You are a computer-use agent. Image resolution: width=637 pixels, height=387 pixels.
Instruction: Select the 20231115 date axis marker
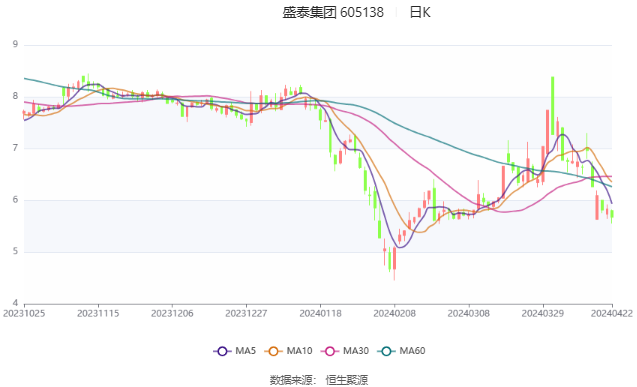coord(98,313)
